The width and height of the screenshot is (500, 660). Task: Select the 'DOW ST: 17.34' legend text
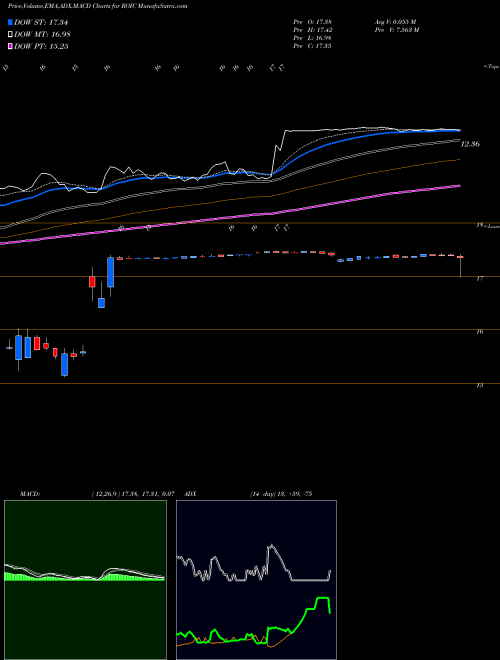point(41,22)
